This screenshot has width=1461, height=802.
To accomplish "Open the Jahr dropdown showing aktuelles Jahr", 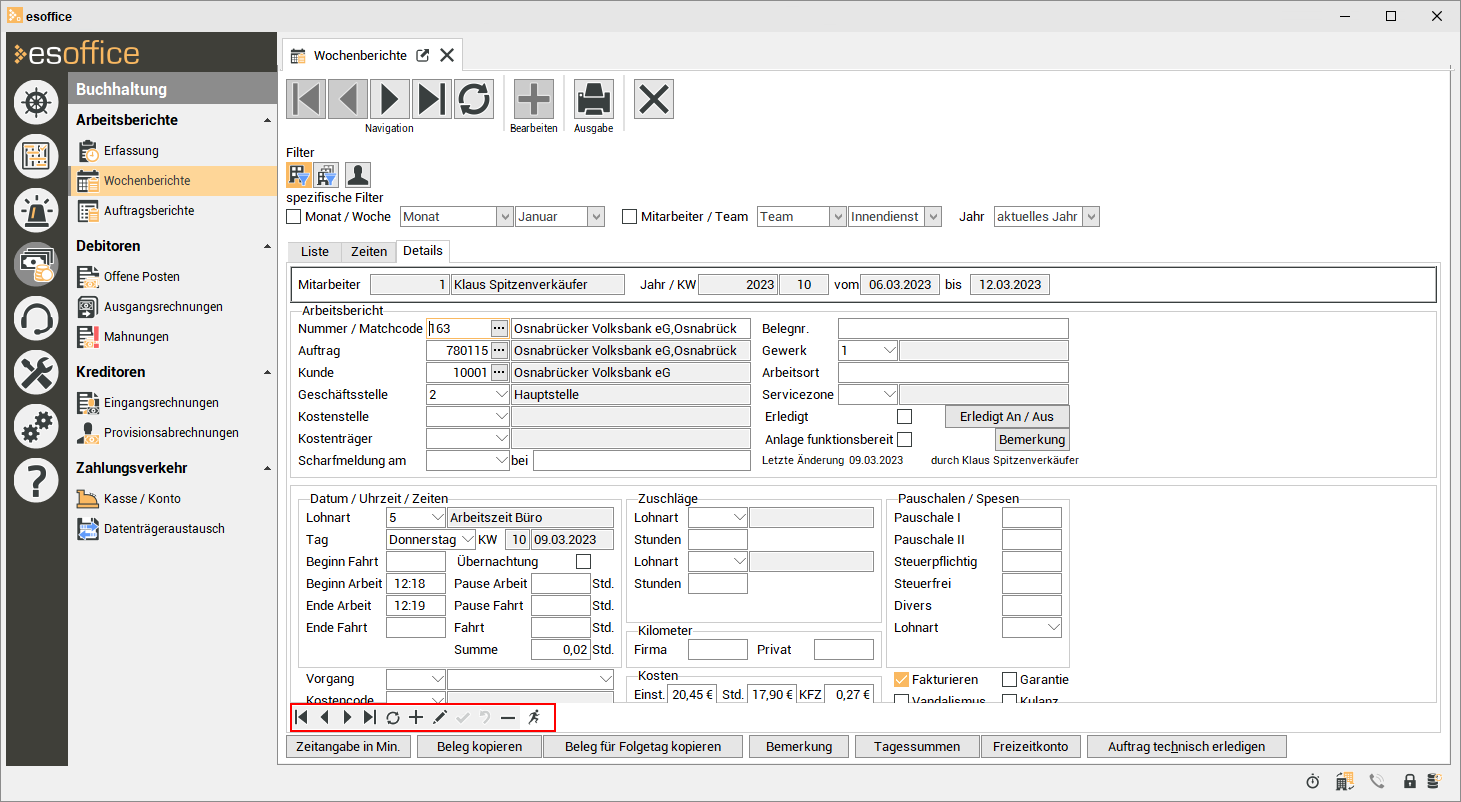I will 1090,216.
